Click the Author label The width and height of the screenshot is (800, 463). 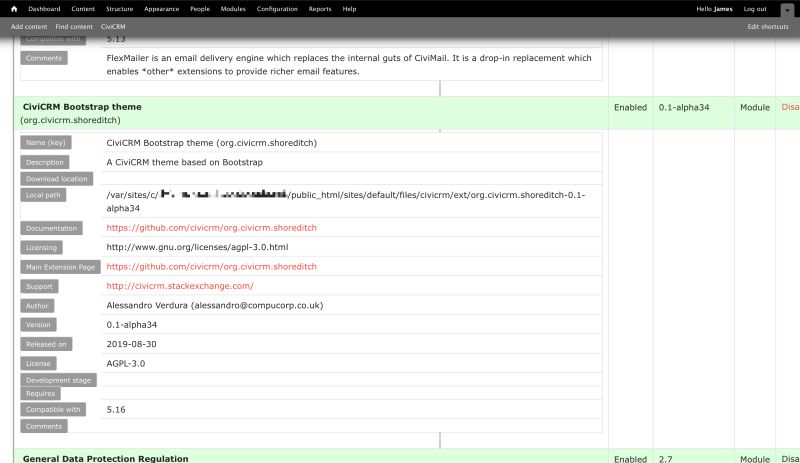pyautogui.click(x=37, y=306)
